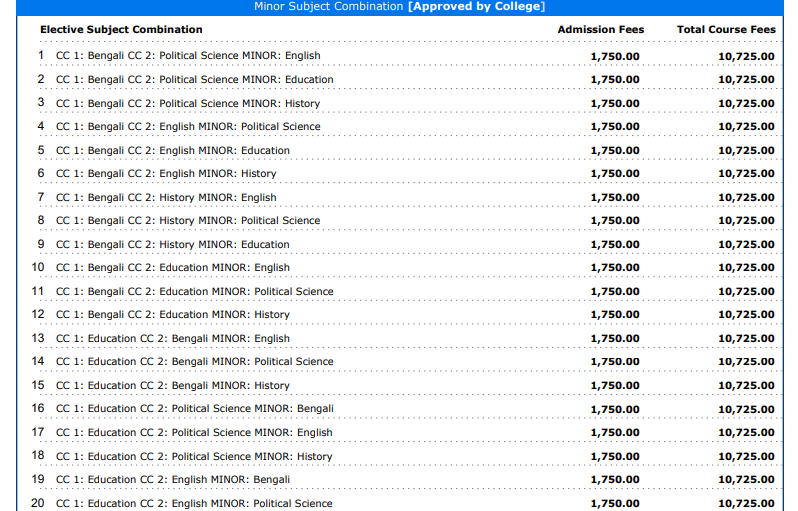
Task: Click the total course fees in row 14
Action: coord(746,362)
